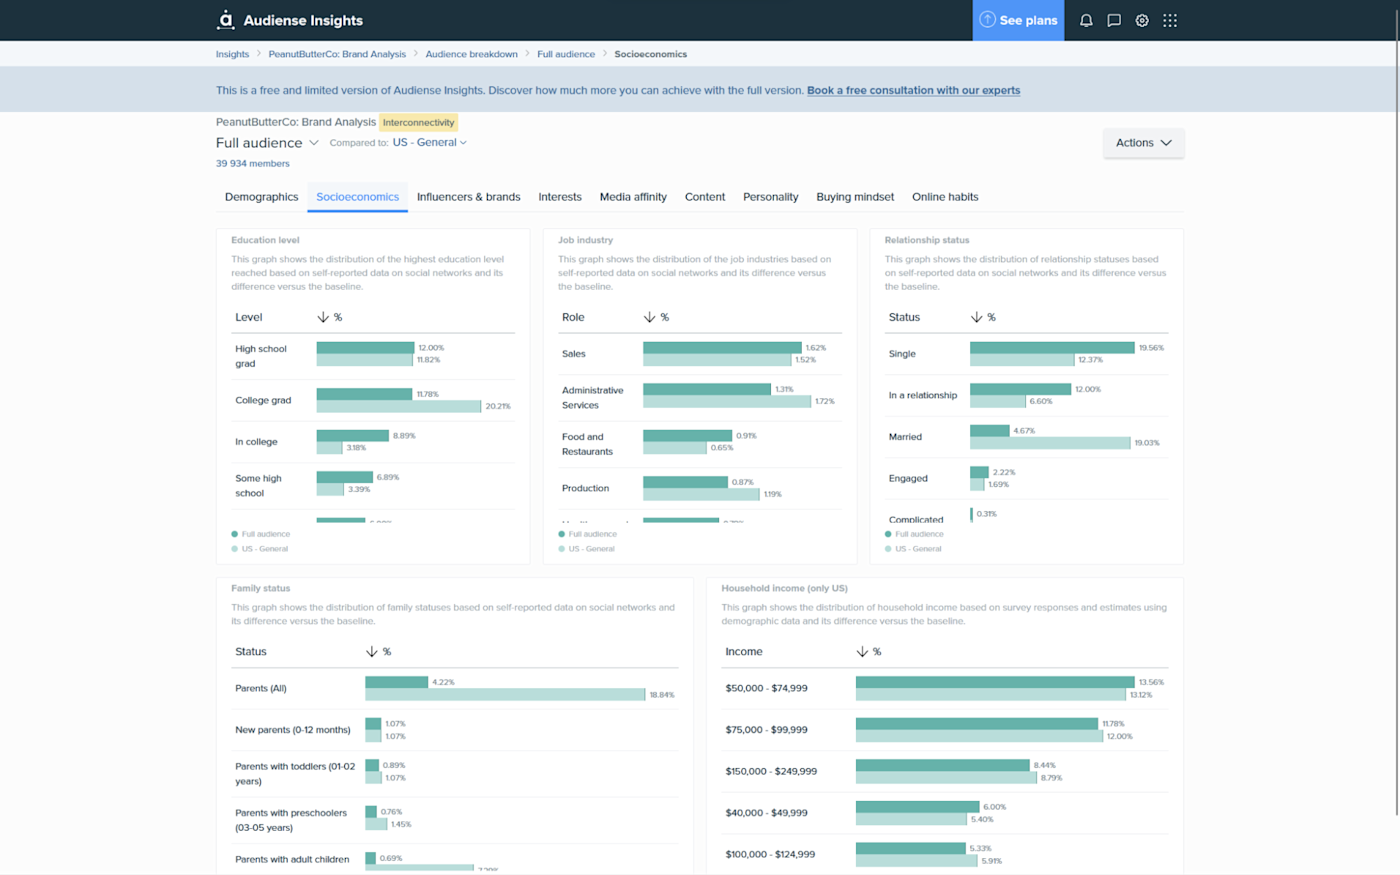Click the Income column header
This screenshot has height=875, width=1400.
pyautogui.click(x=744, y=651)
